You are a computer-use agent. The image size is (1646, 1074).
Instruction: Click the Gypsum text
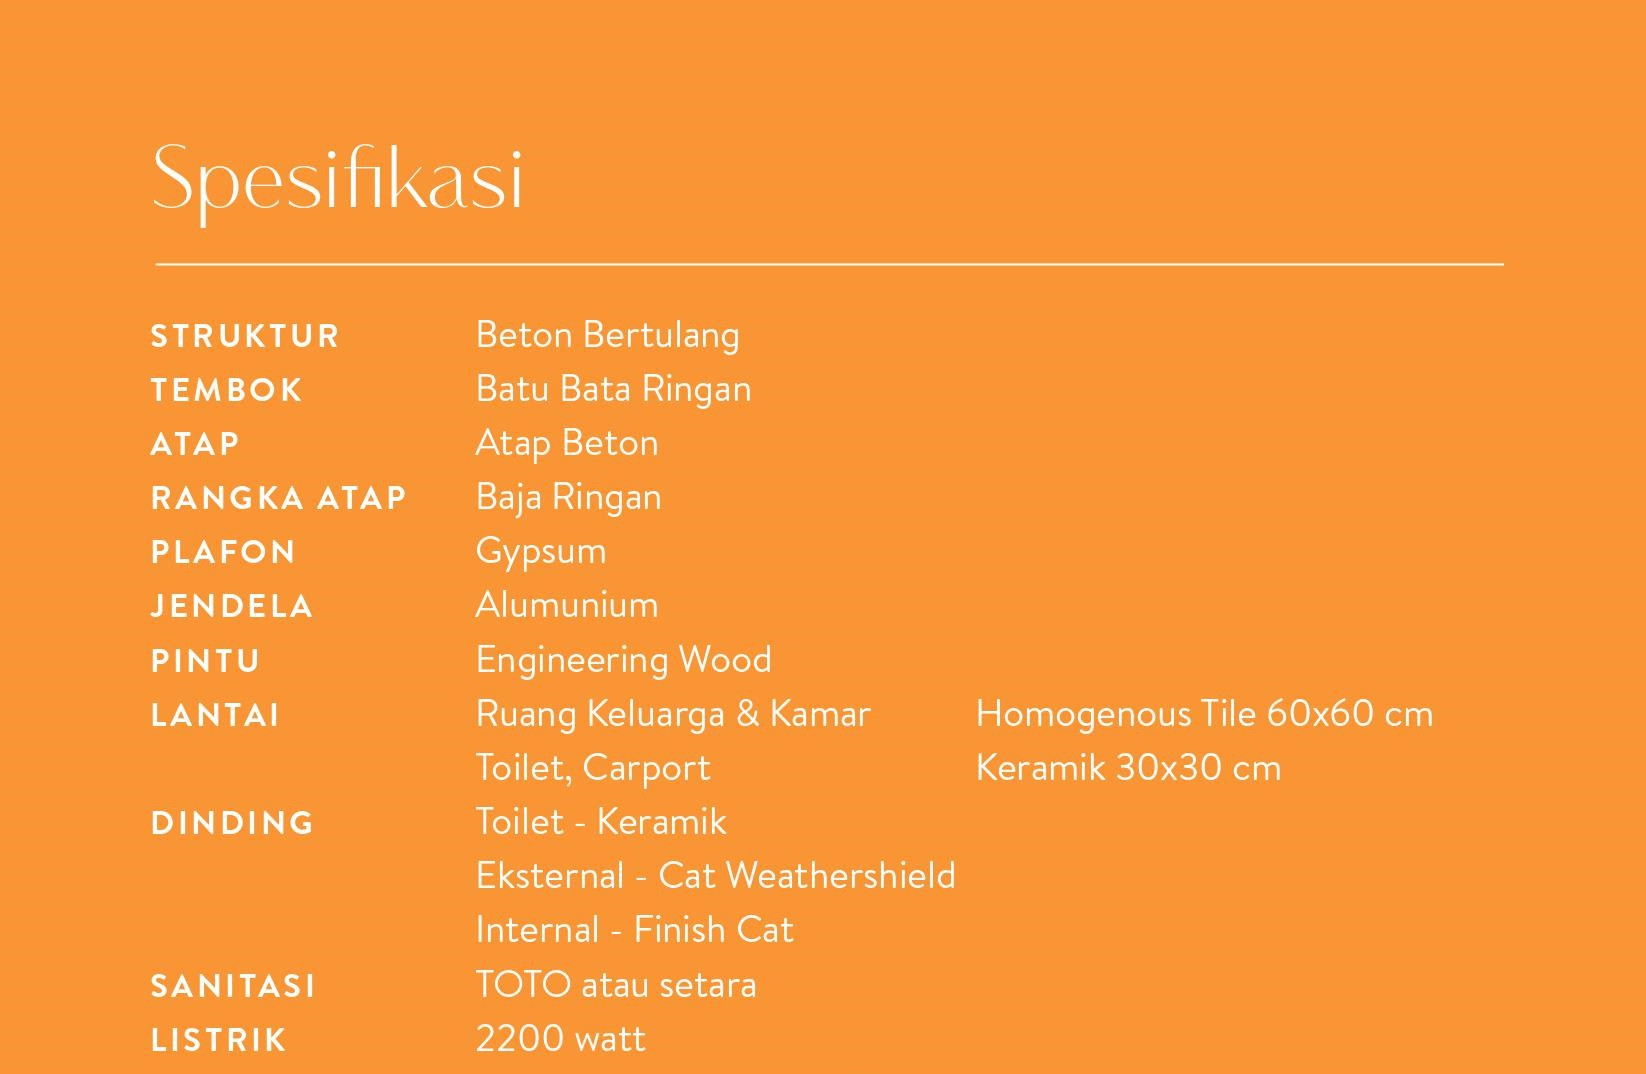(540, 551)
